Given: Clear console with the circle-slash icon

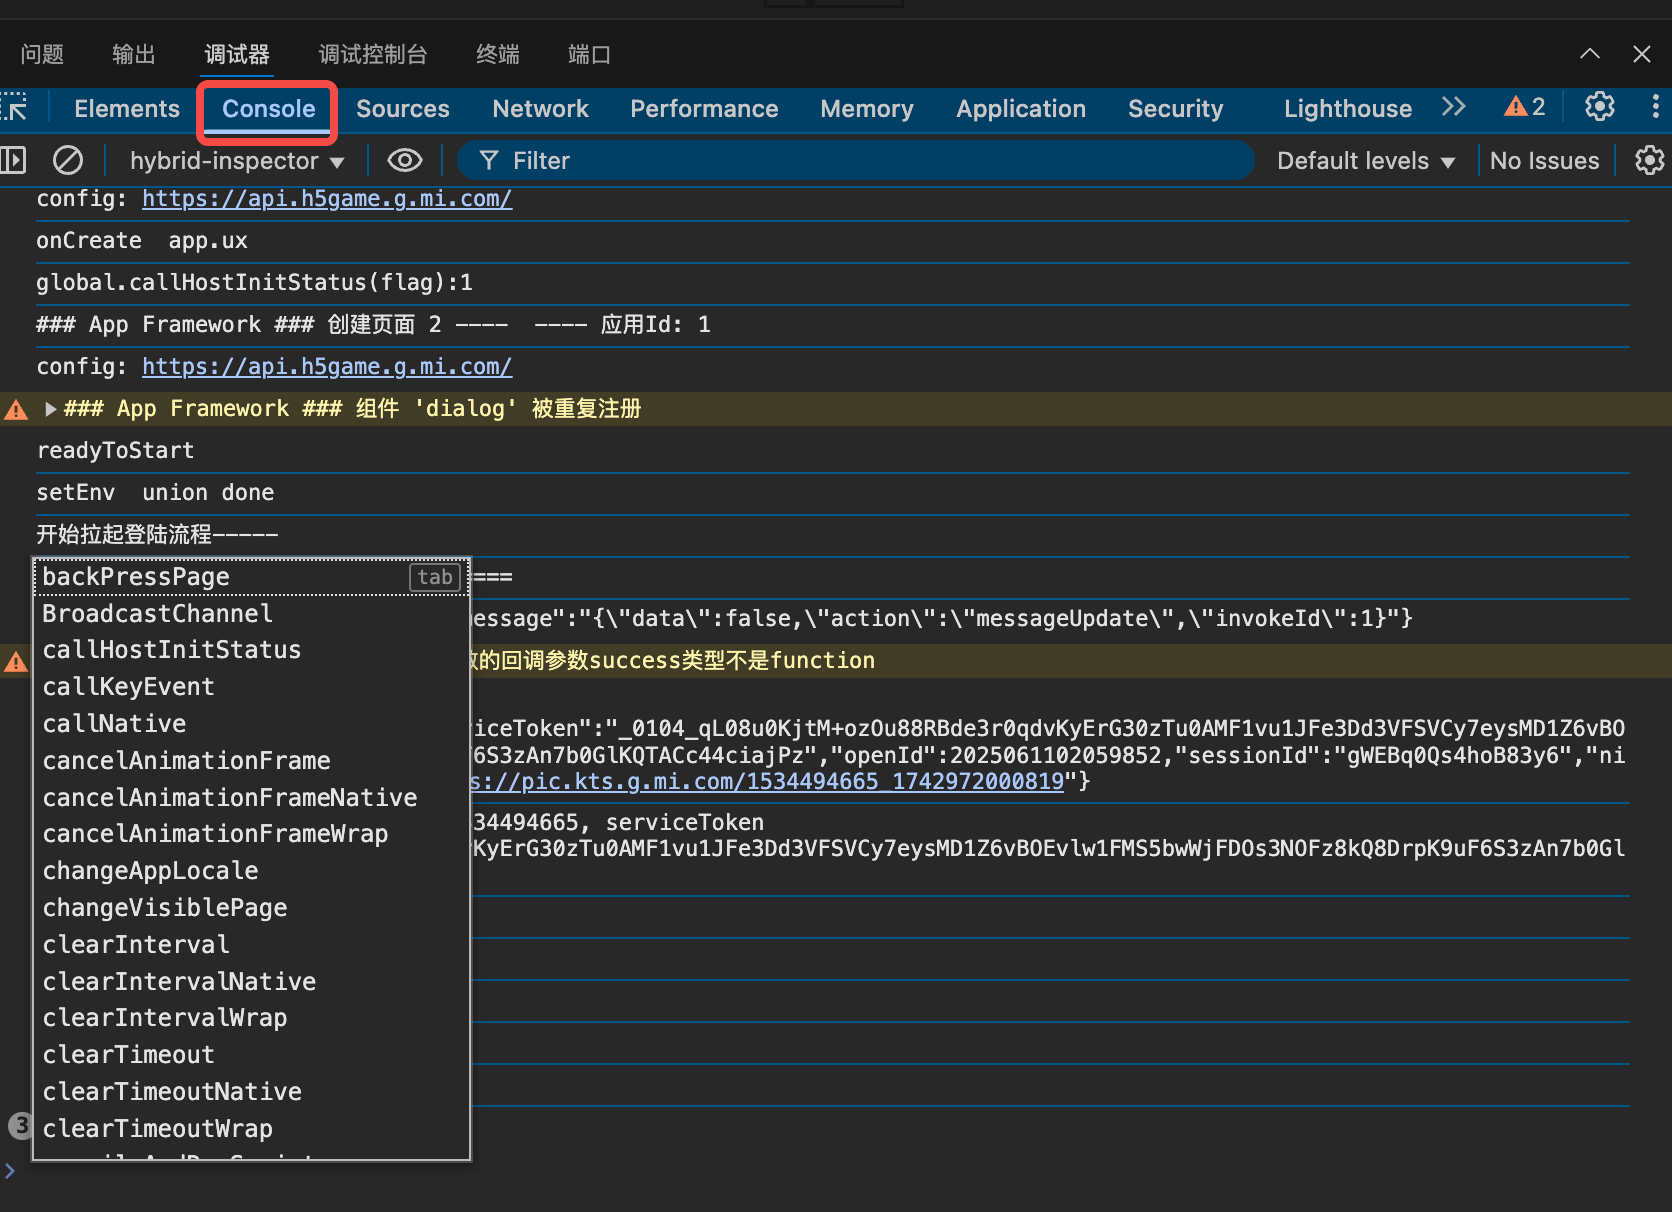Looking at the screenshot, I should pos(68,160).
